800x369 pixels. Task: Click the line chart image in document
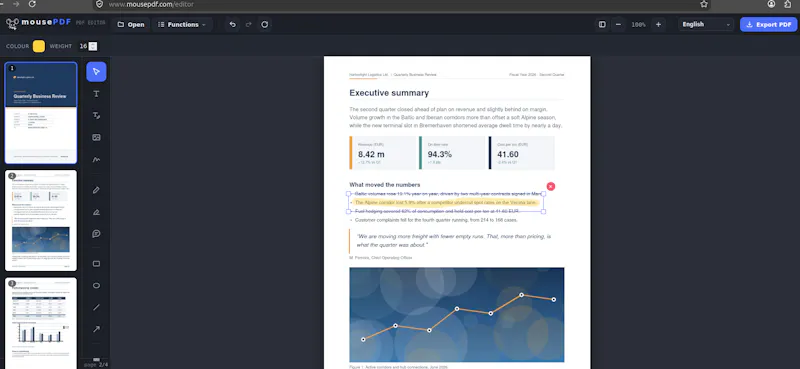pyautogui.click(x=457, y=315)
